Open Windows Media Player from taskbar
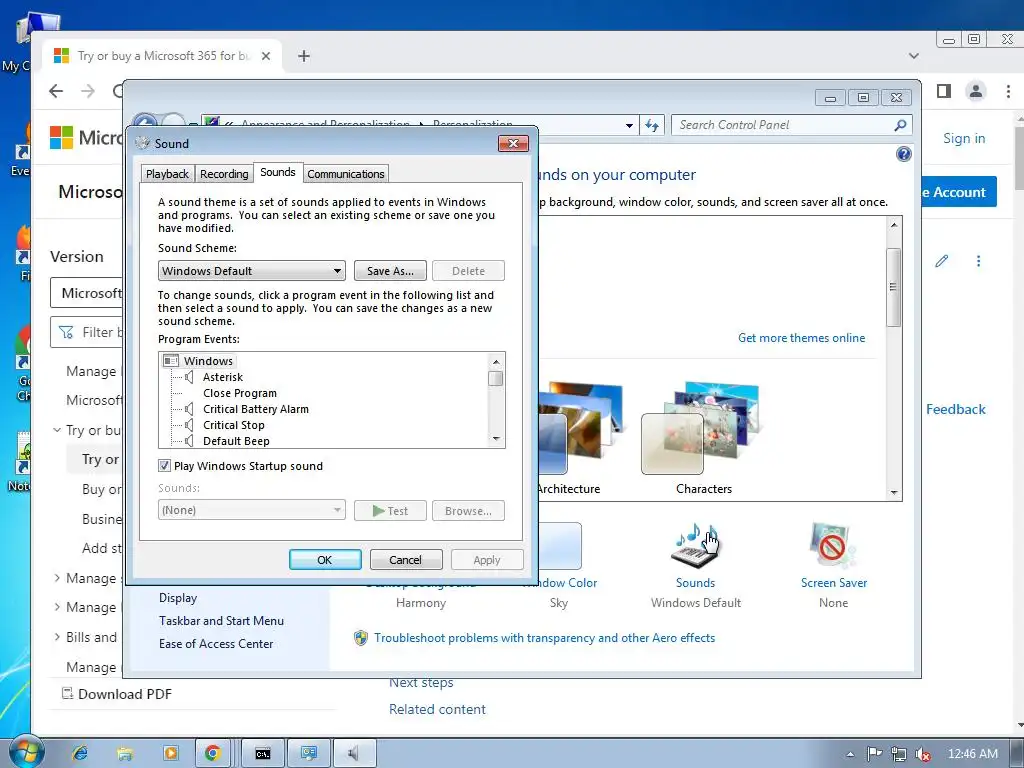1024x768 pixels. pos(170,753)
